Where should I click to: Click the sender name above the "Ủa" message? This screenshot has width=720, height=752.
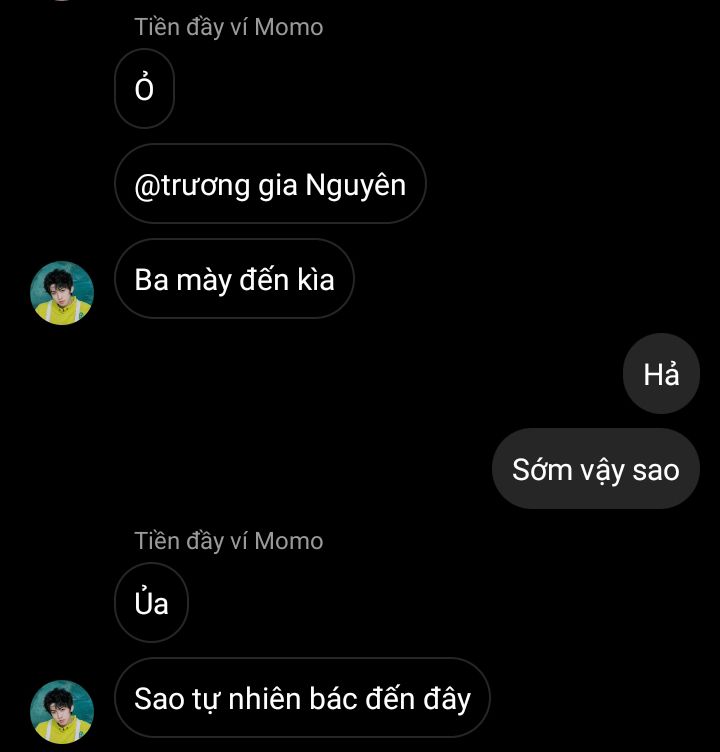pyautogui.click(x=229, y=541)
